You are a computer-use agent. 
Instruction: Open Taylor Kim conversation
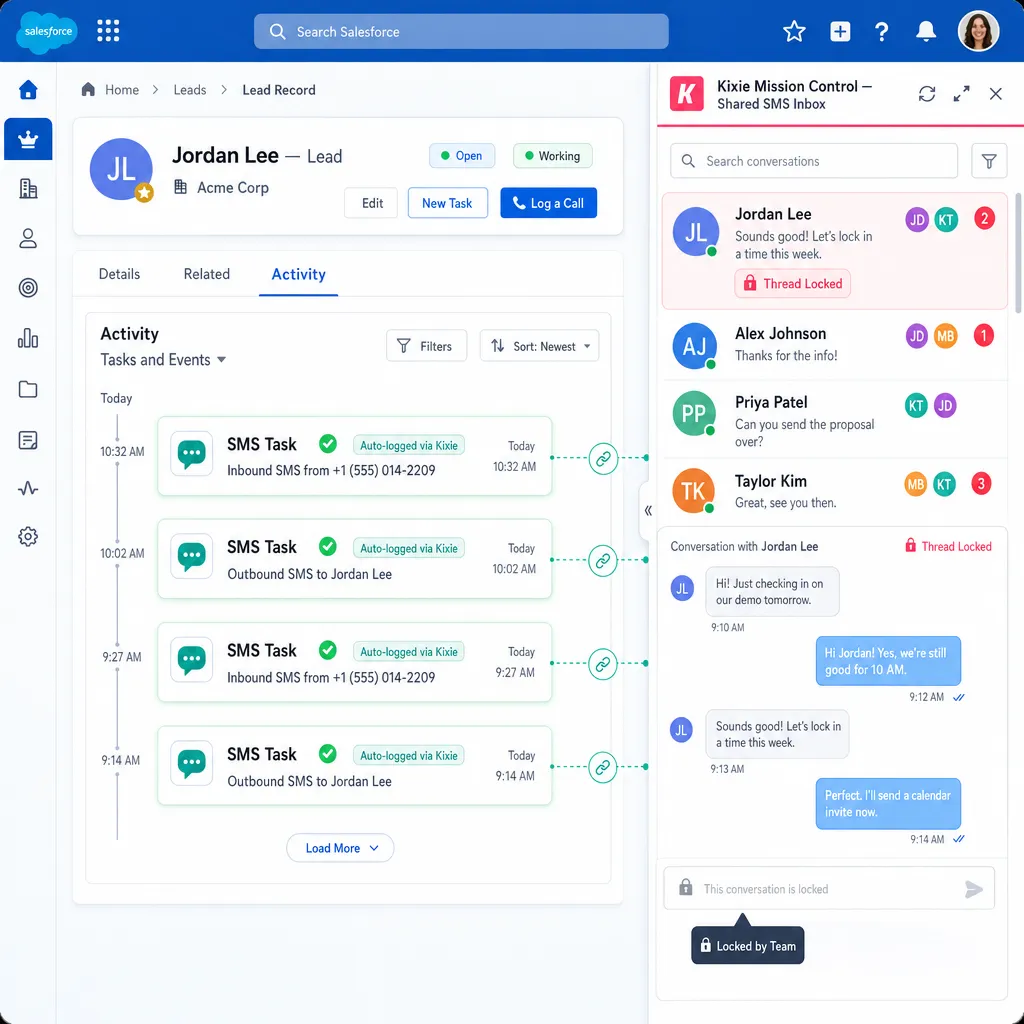(x=835, y=491)
